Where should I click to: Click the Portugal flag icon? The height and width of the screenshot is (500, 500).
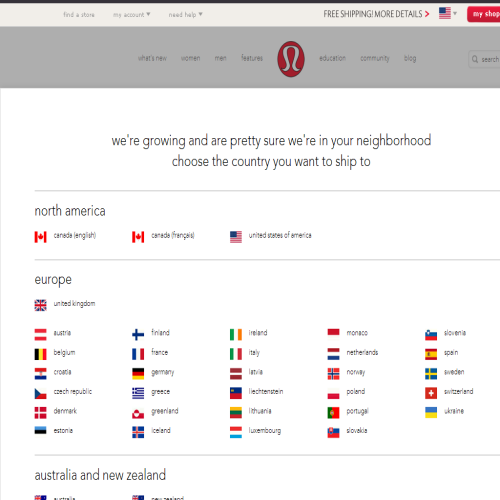(x=333, y=413)
